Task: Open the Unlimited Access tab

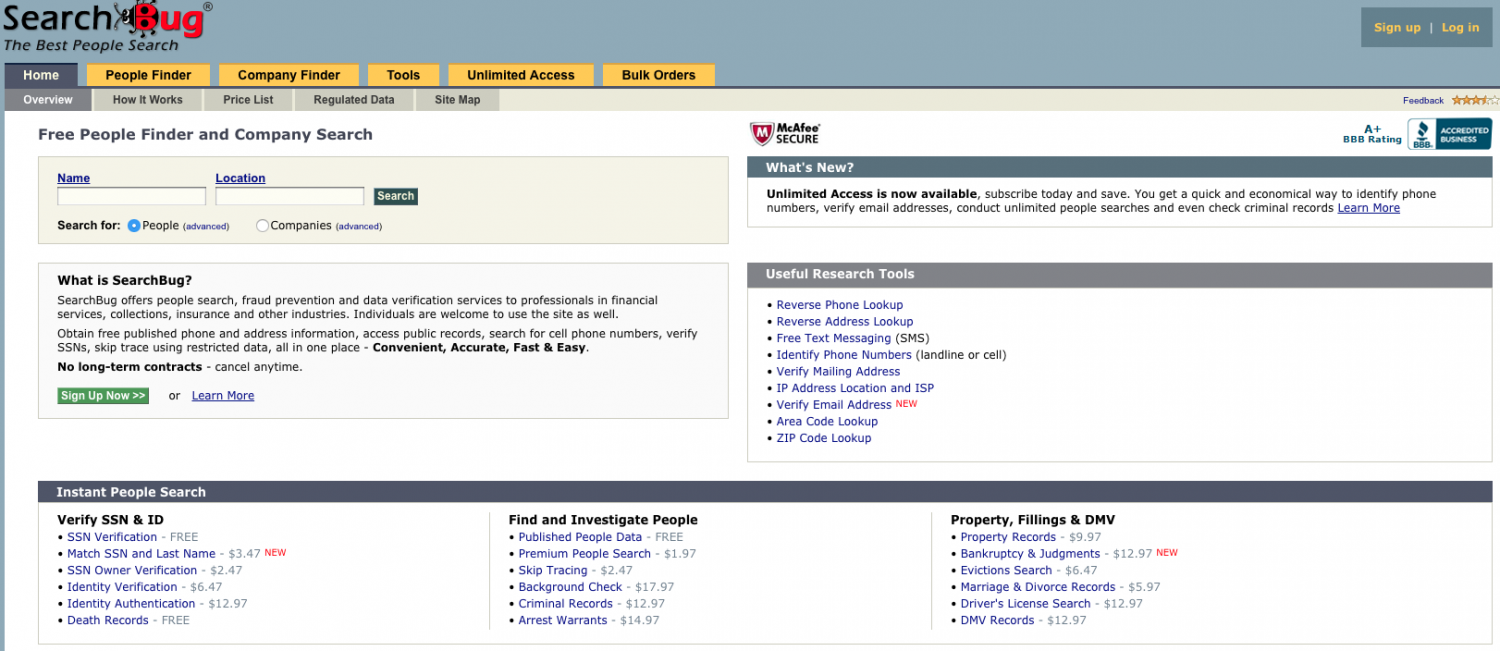Action: (x=521, y=75)
